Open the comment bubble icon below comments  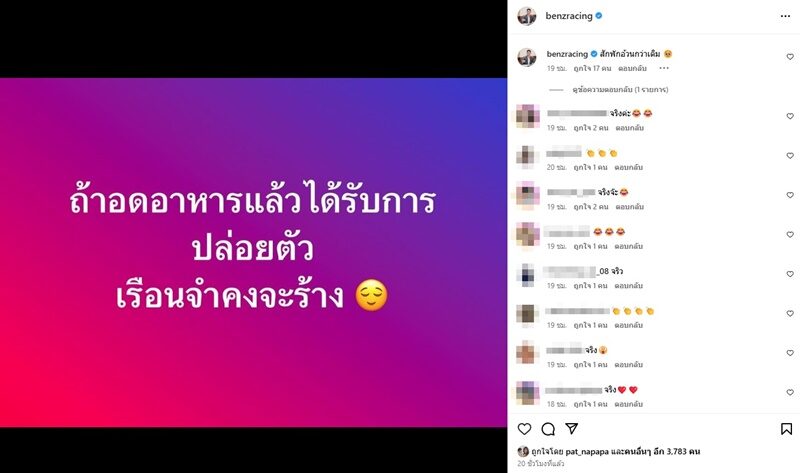(548, 429)
